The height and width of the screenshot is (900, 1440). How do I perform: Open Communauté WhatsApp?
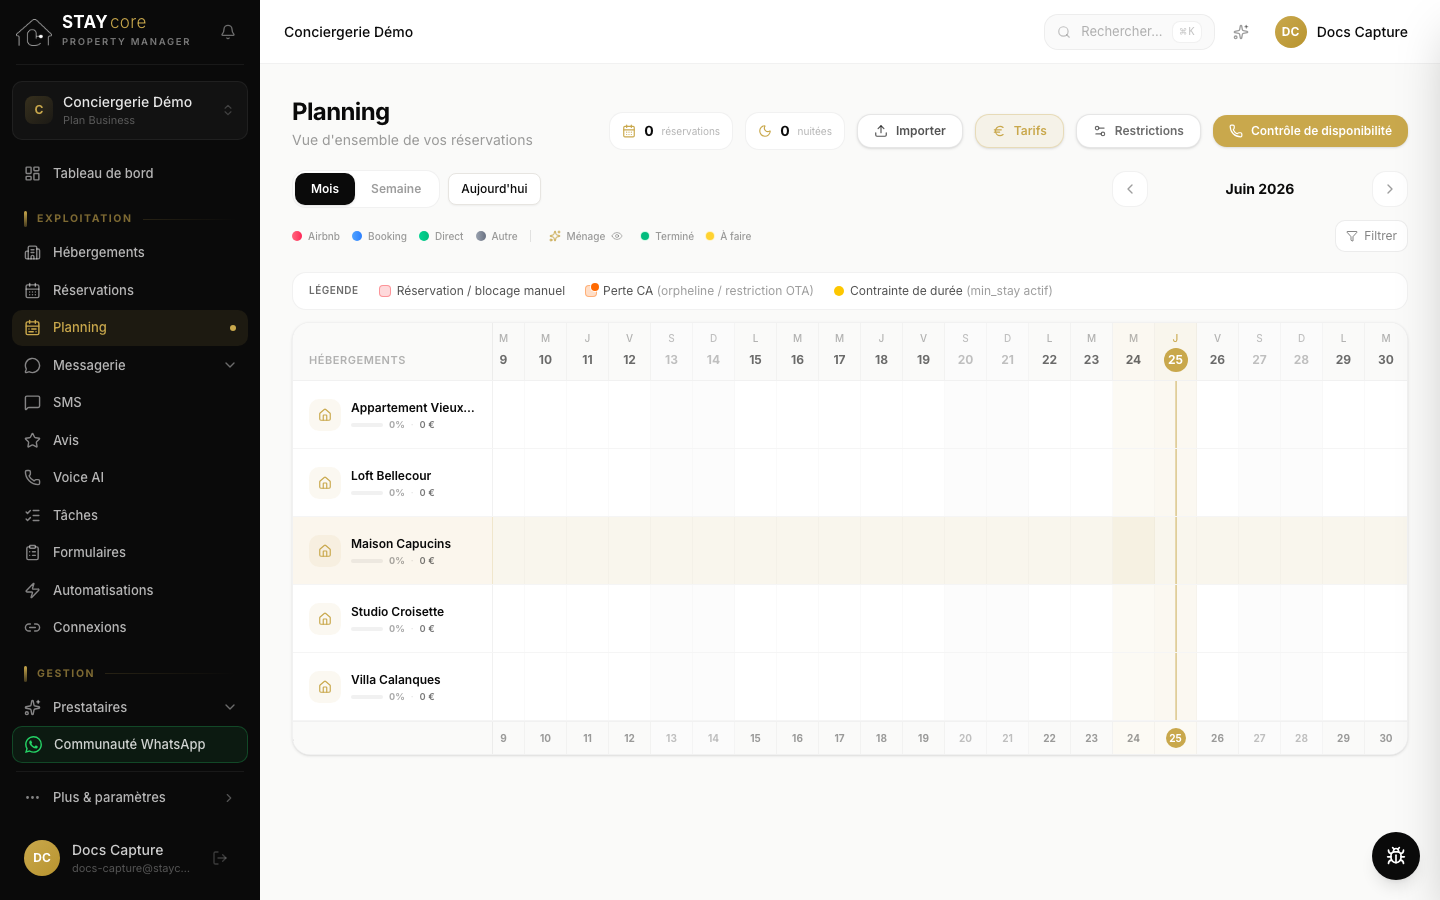coord(130,744)
